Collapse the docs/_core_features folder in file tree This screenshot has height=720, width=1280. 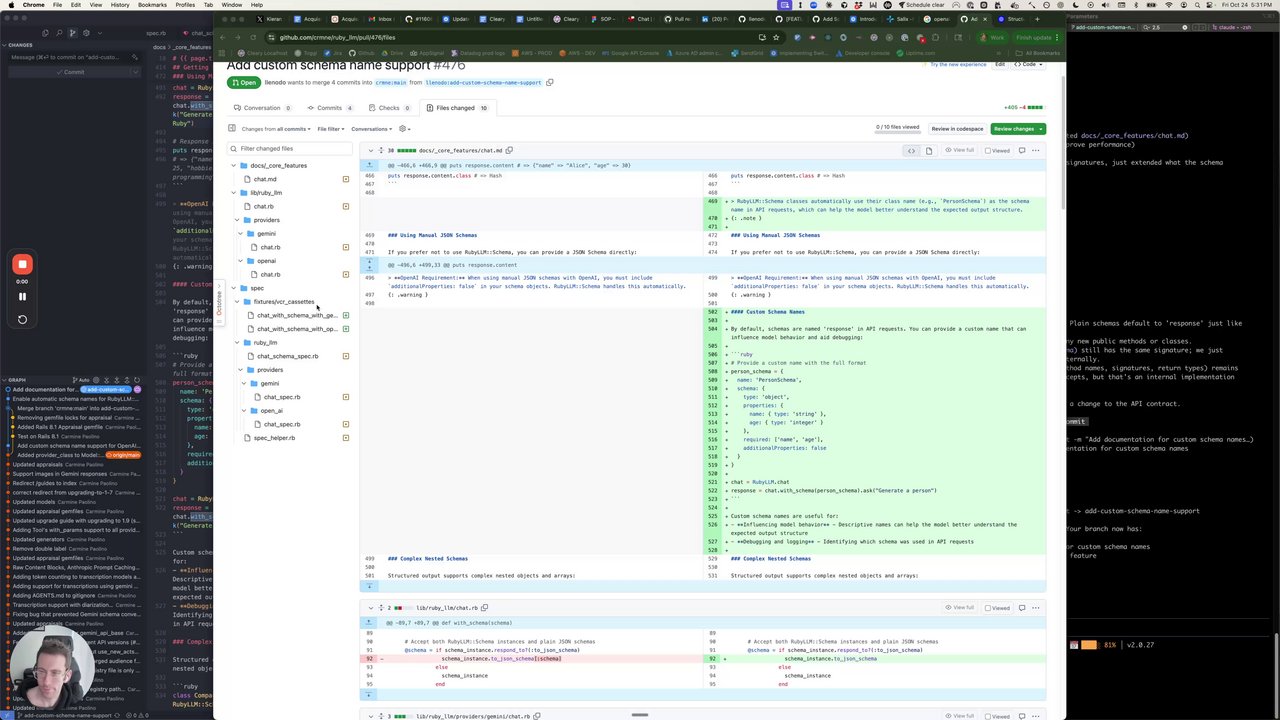tap(233, 165)
